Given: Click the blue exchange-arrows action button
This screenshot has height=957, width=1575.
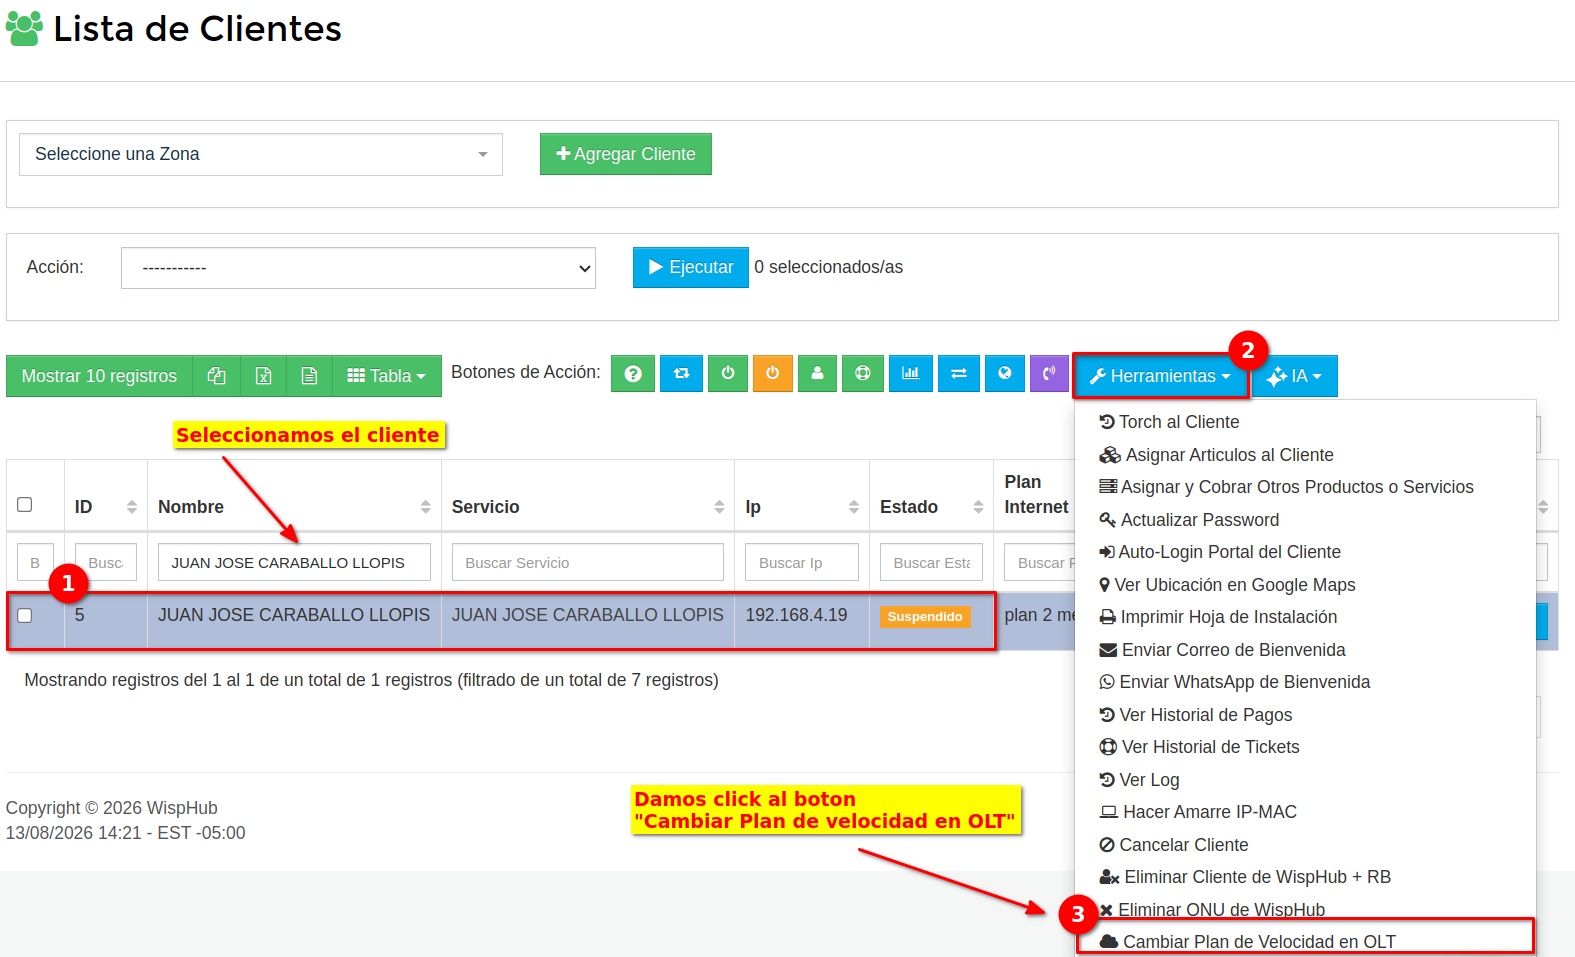Looking at the screenshot, I should tap(959, 374).
